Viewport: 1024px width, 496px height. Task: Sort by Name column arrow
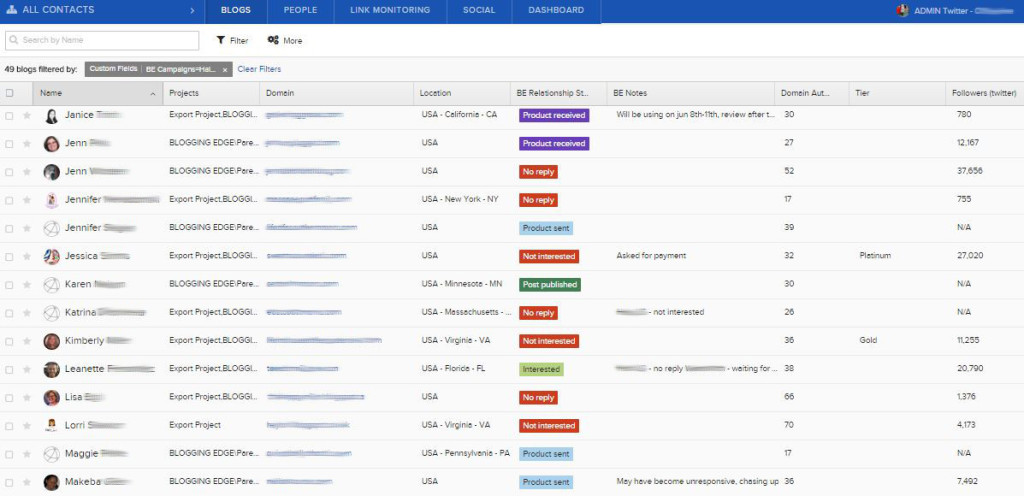(153, 94)
